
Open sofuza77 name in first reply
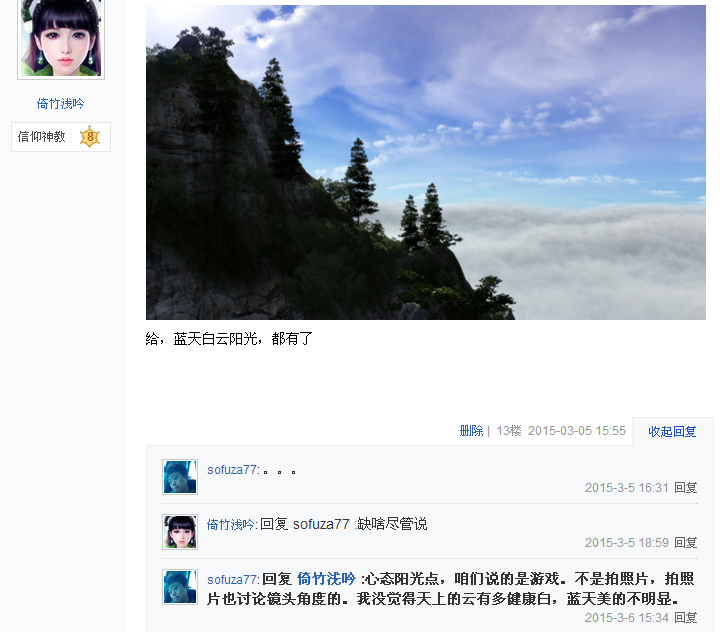tap(232, 469)
